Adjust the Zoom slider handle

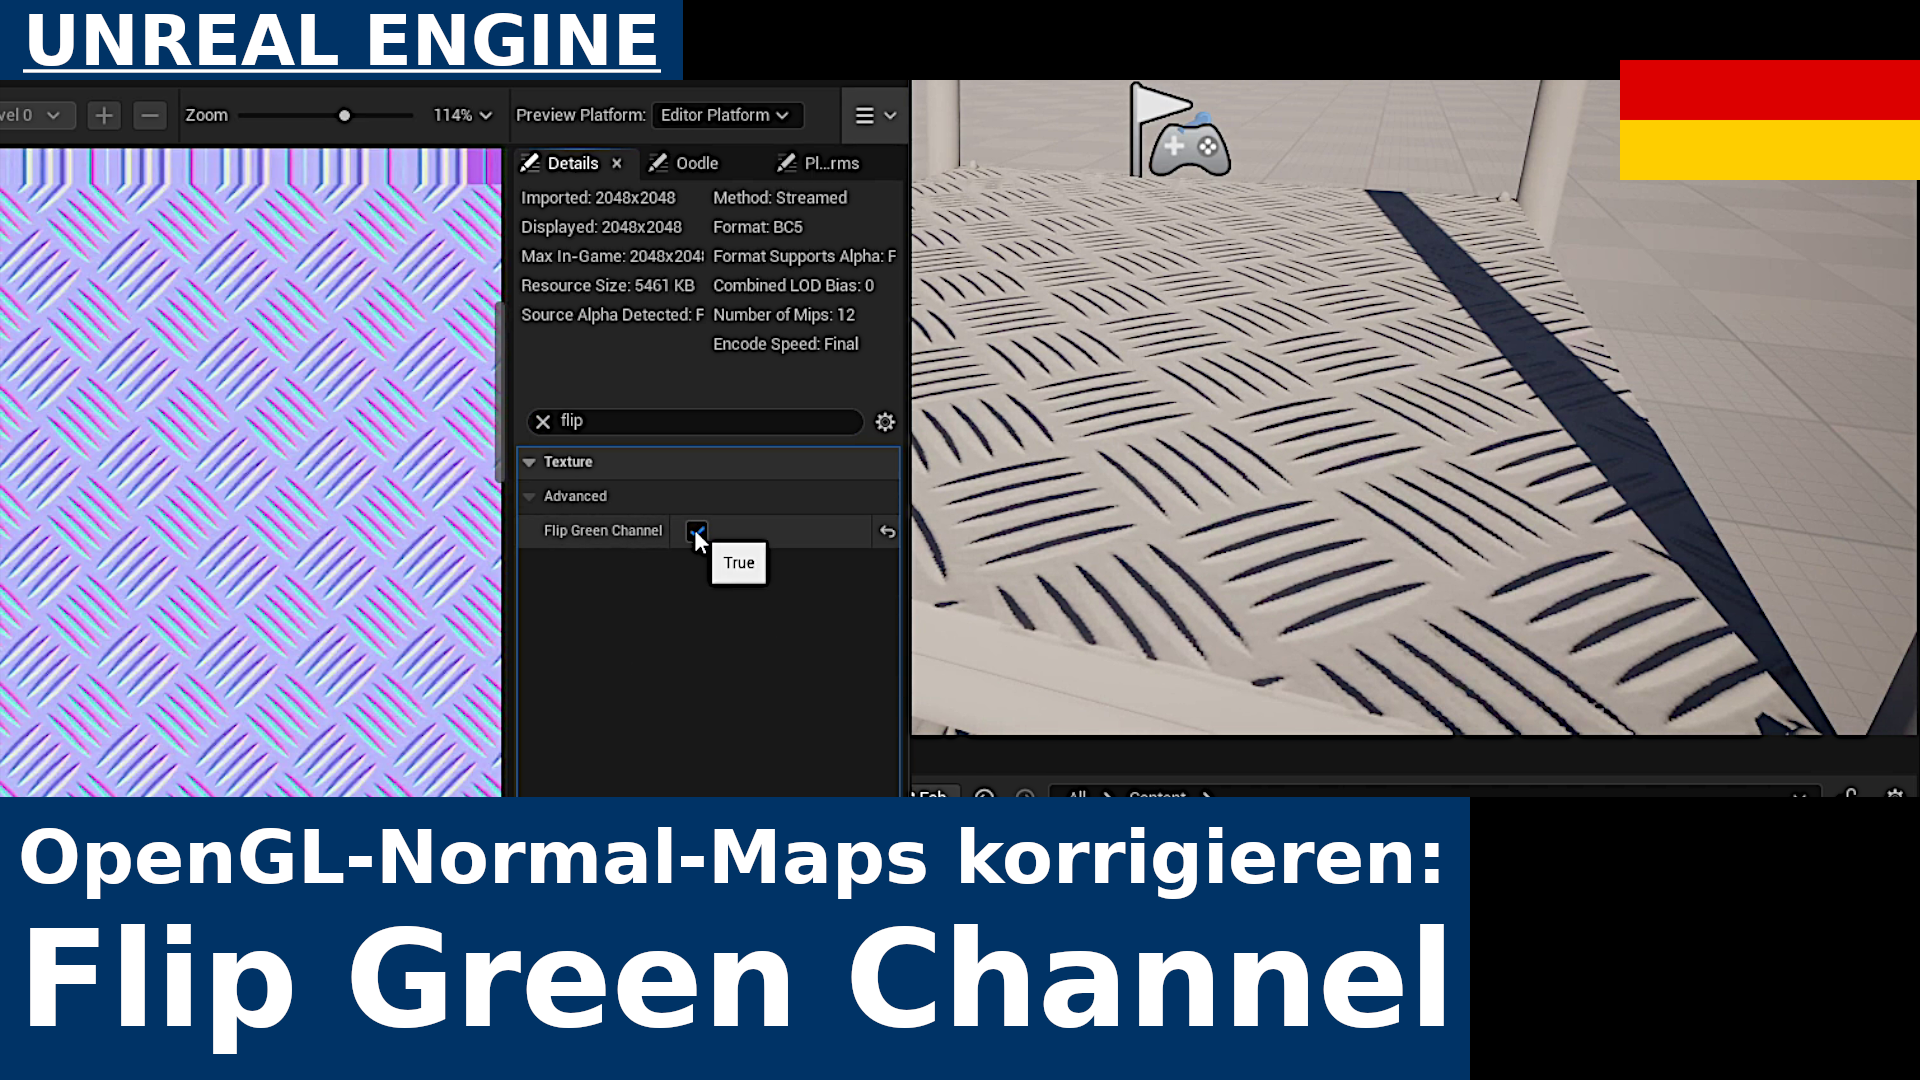344,116
